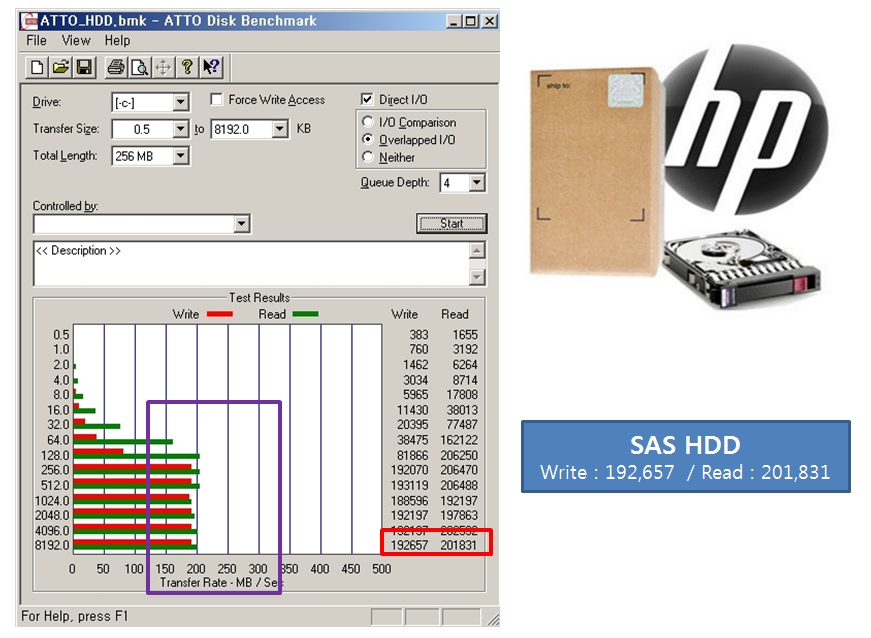Screen dimensions: 871x638
Task: Click the read value 201831
Action: (x=459, y=545)
